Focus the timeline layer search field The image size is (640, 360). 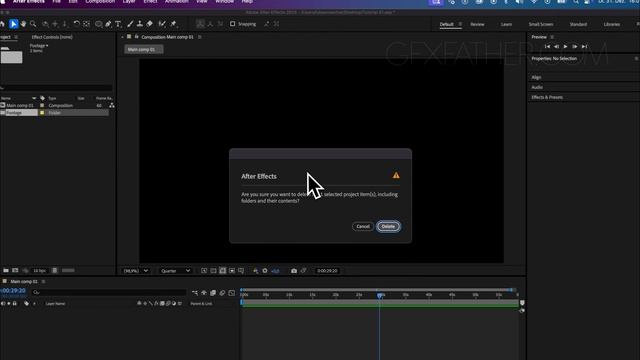coord(109,292)
